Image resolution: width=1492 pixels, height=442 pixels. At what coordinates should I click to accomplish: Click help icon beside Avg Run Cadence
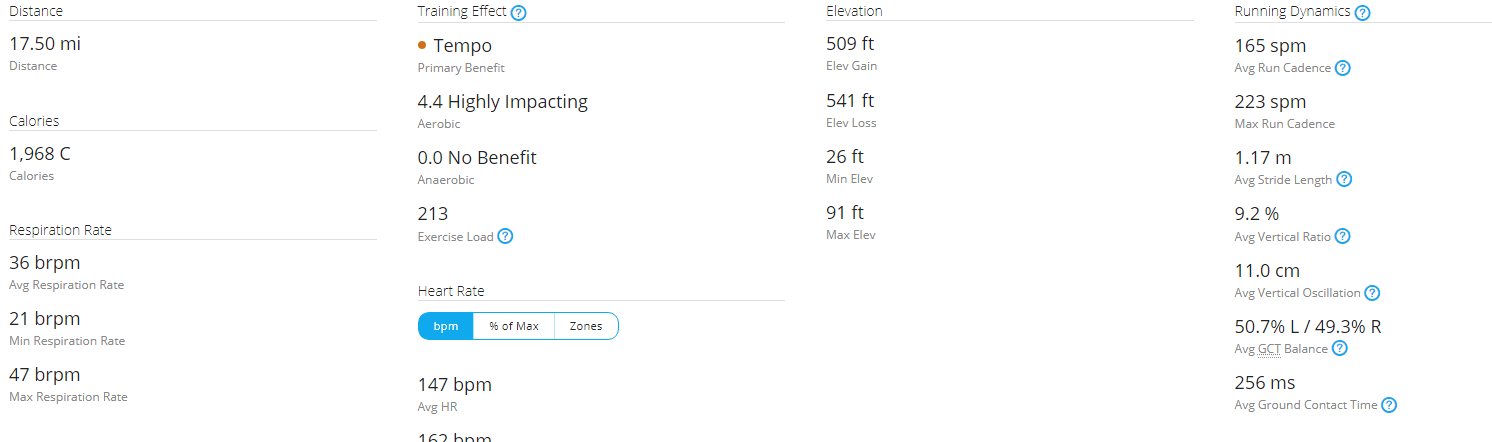pyautogui.click(x=1343, y=68)
